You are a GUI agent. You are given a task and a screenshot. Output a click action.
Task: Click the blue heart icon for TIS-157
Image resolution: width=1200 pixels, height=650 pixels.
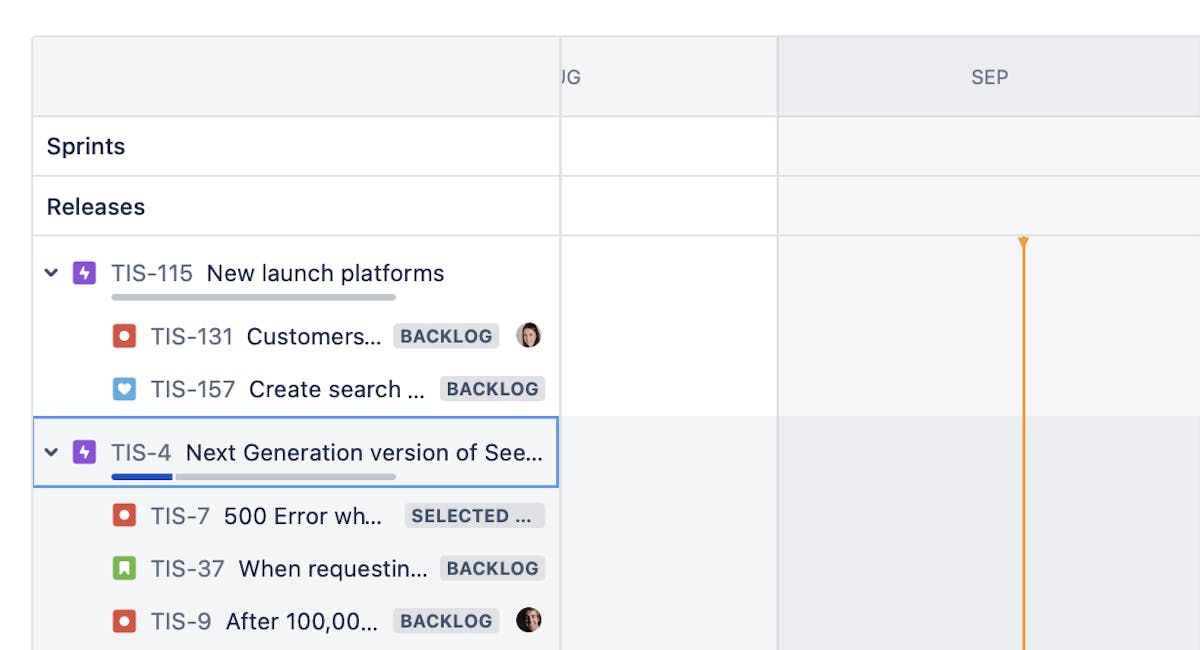[124, 389]
